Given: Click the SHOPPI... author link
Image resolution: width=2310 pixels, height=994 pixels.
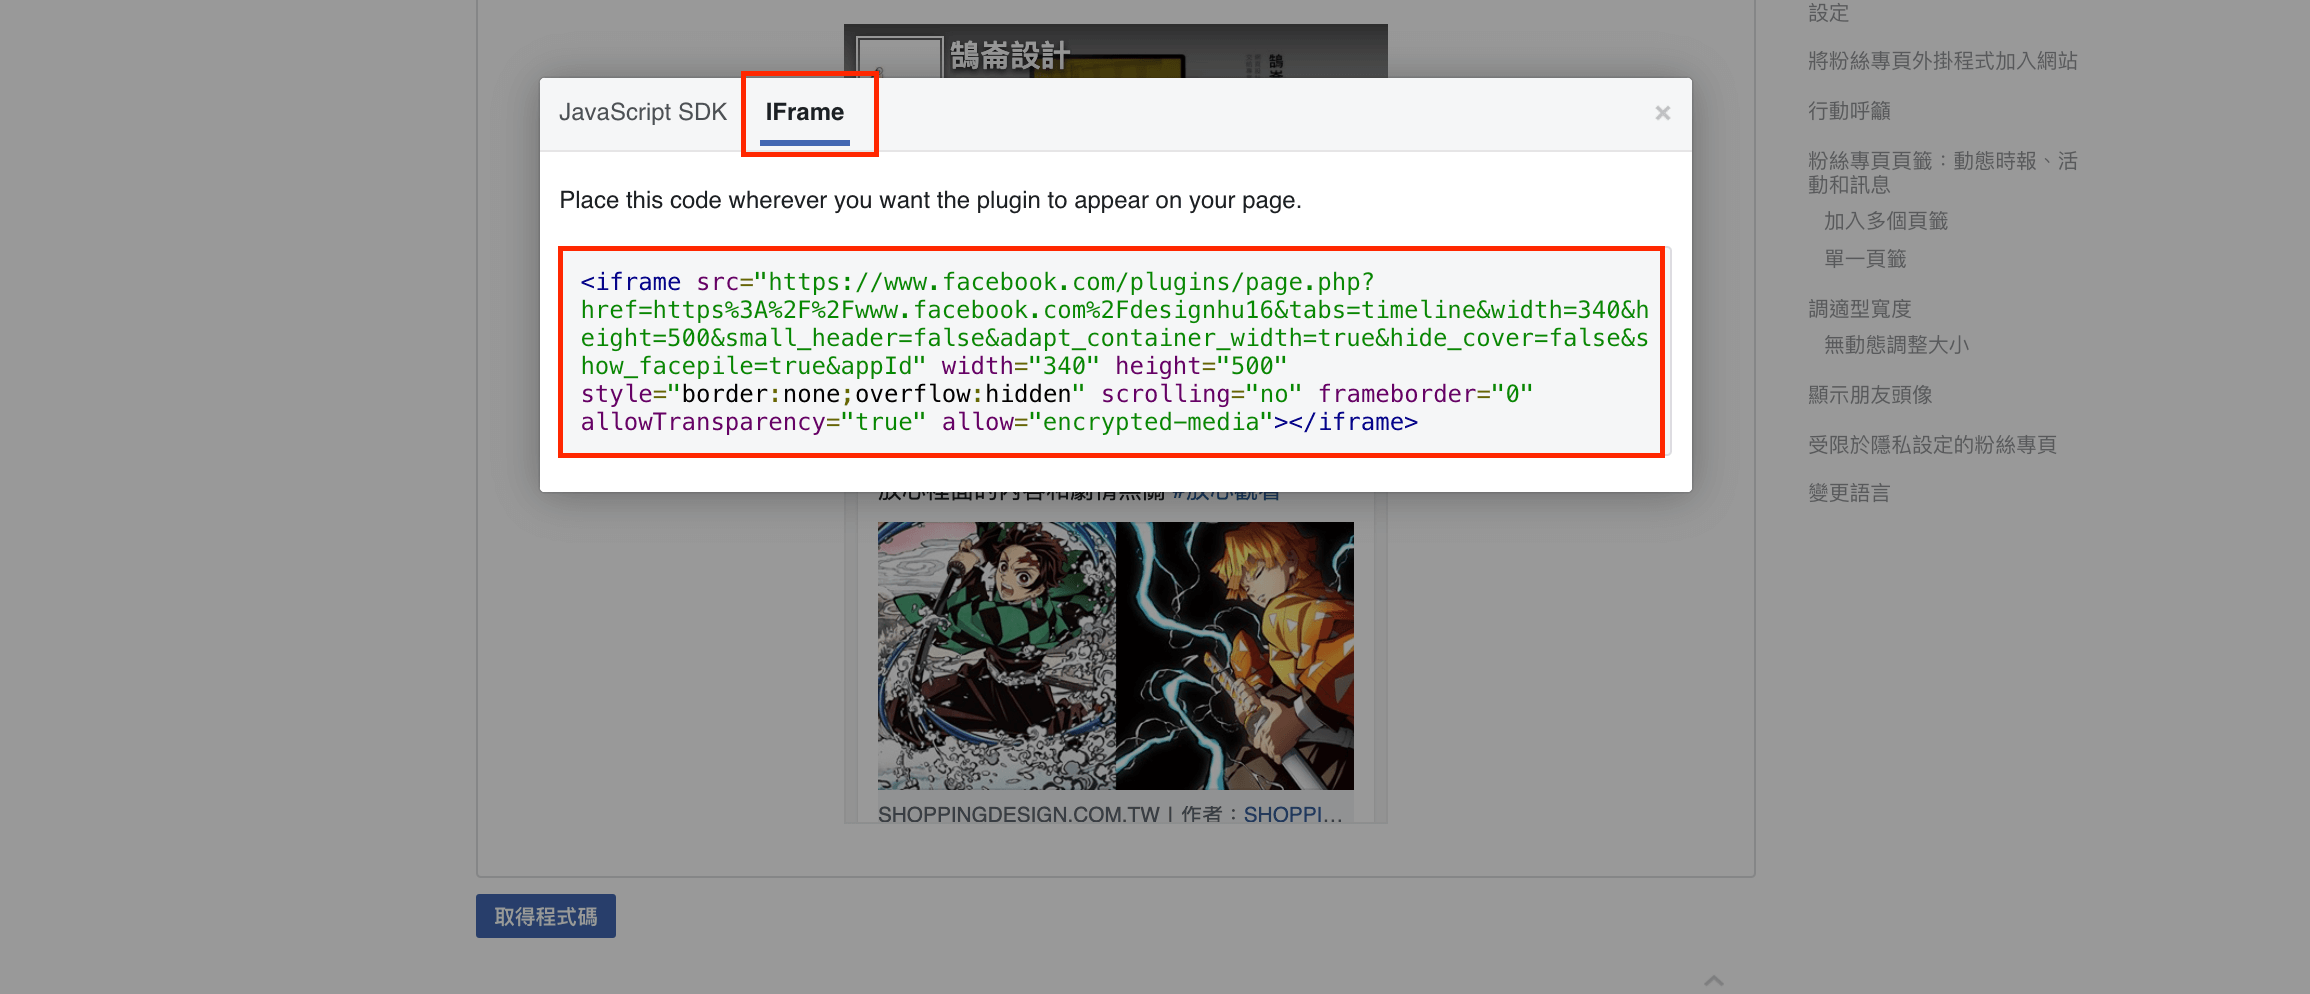Looking at the screenshot, I should tap(1292, 814).
